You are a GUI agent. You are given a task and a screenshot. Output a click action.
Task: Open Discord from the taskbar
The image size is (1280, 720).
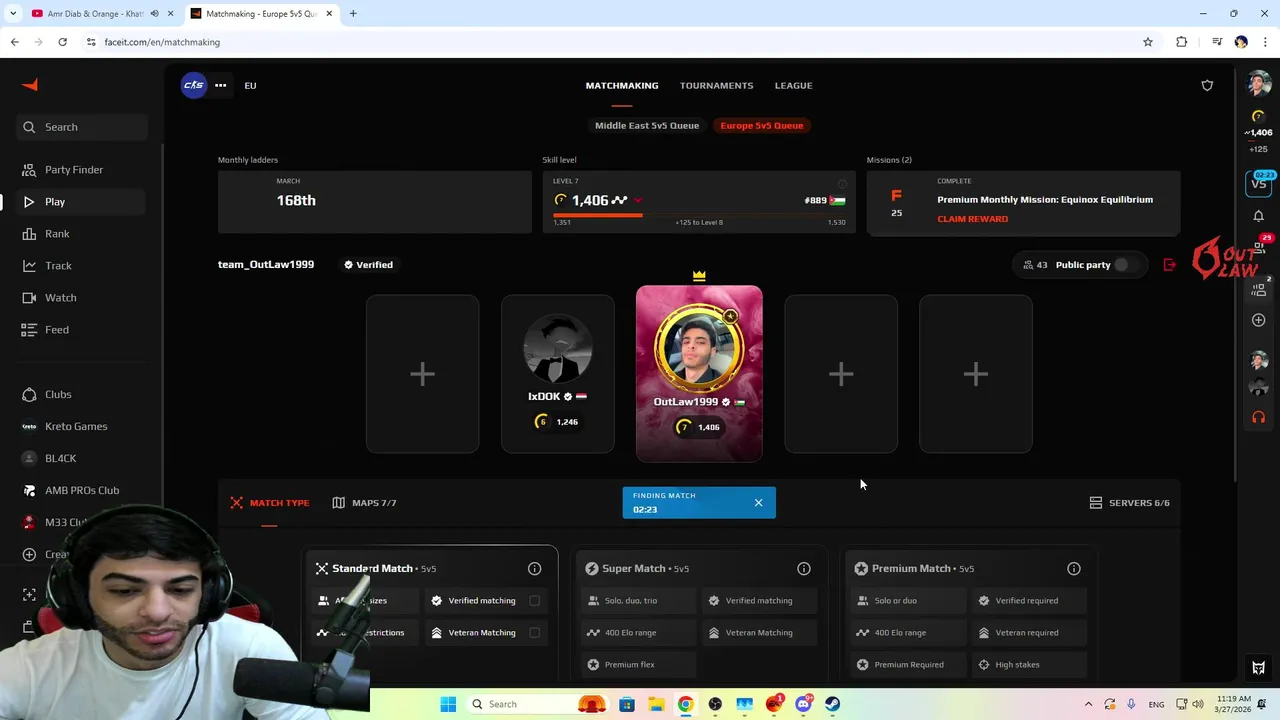pyautogui.click(x=803, y=704)
